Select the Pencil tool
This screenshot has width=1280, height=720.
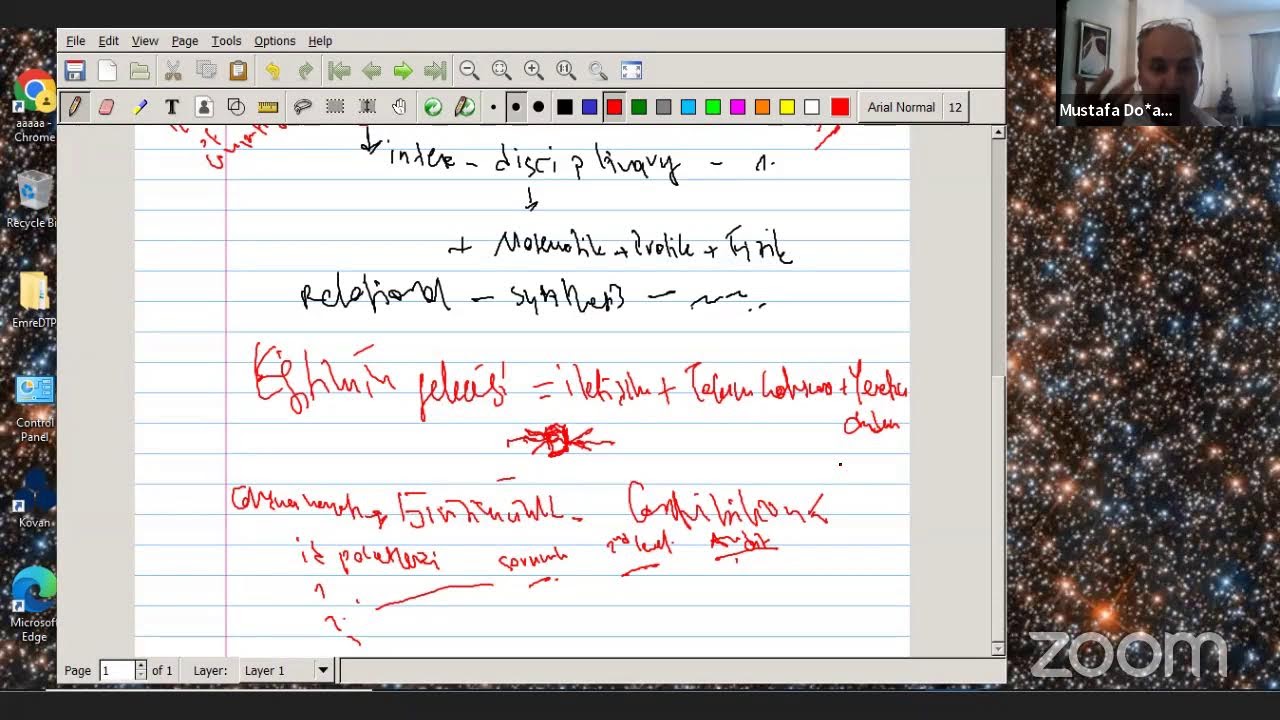[75, 107]
